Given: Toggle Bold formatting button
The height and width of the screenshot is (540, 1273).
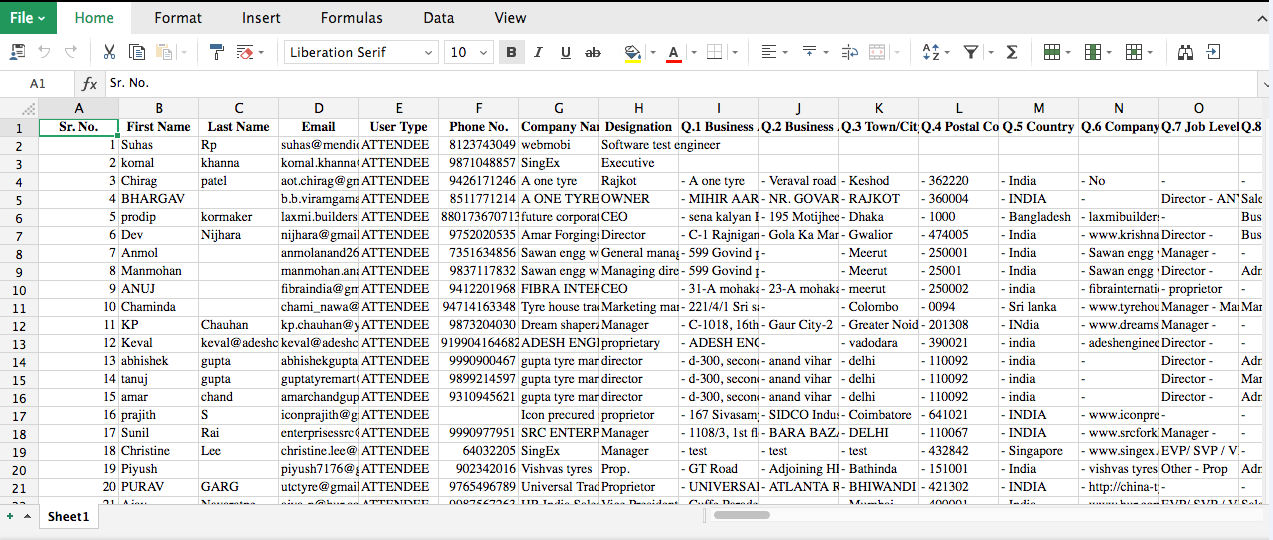Looking at the screenshot, I should (511, 52).
